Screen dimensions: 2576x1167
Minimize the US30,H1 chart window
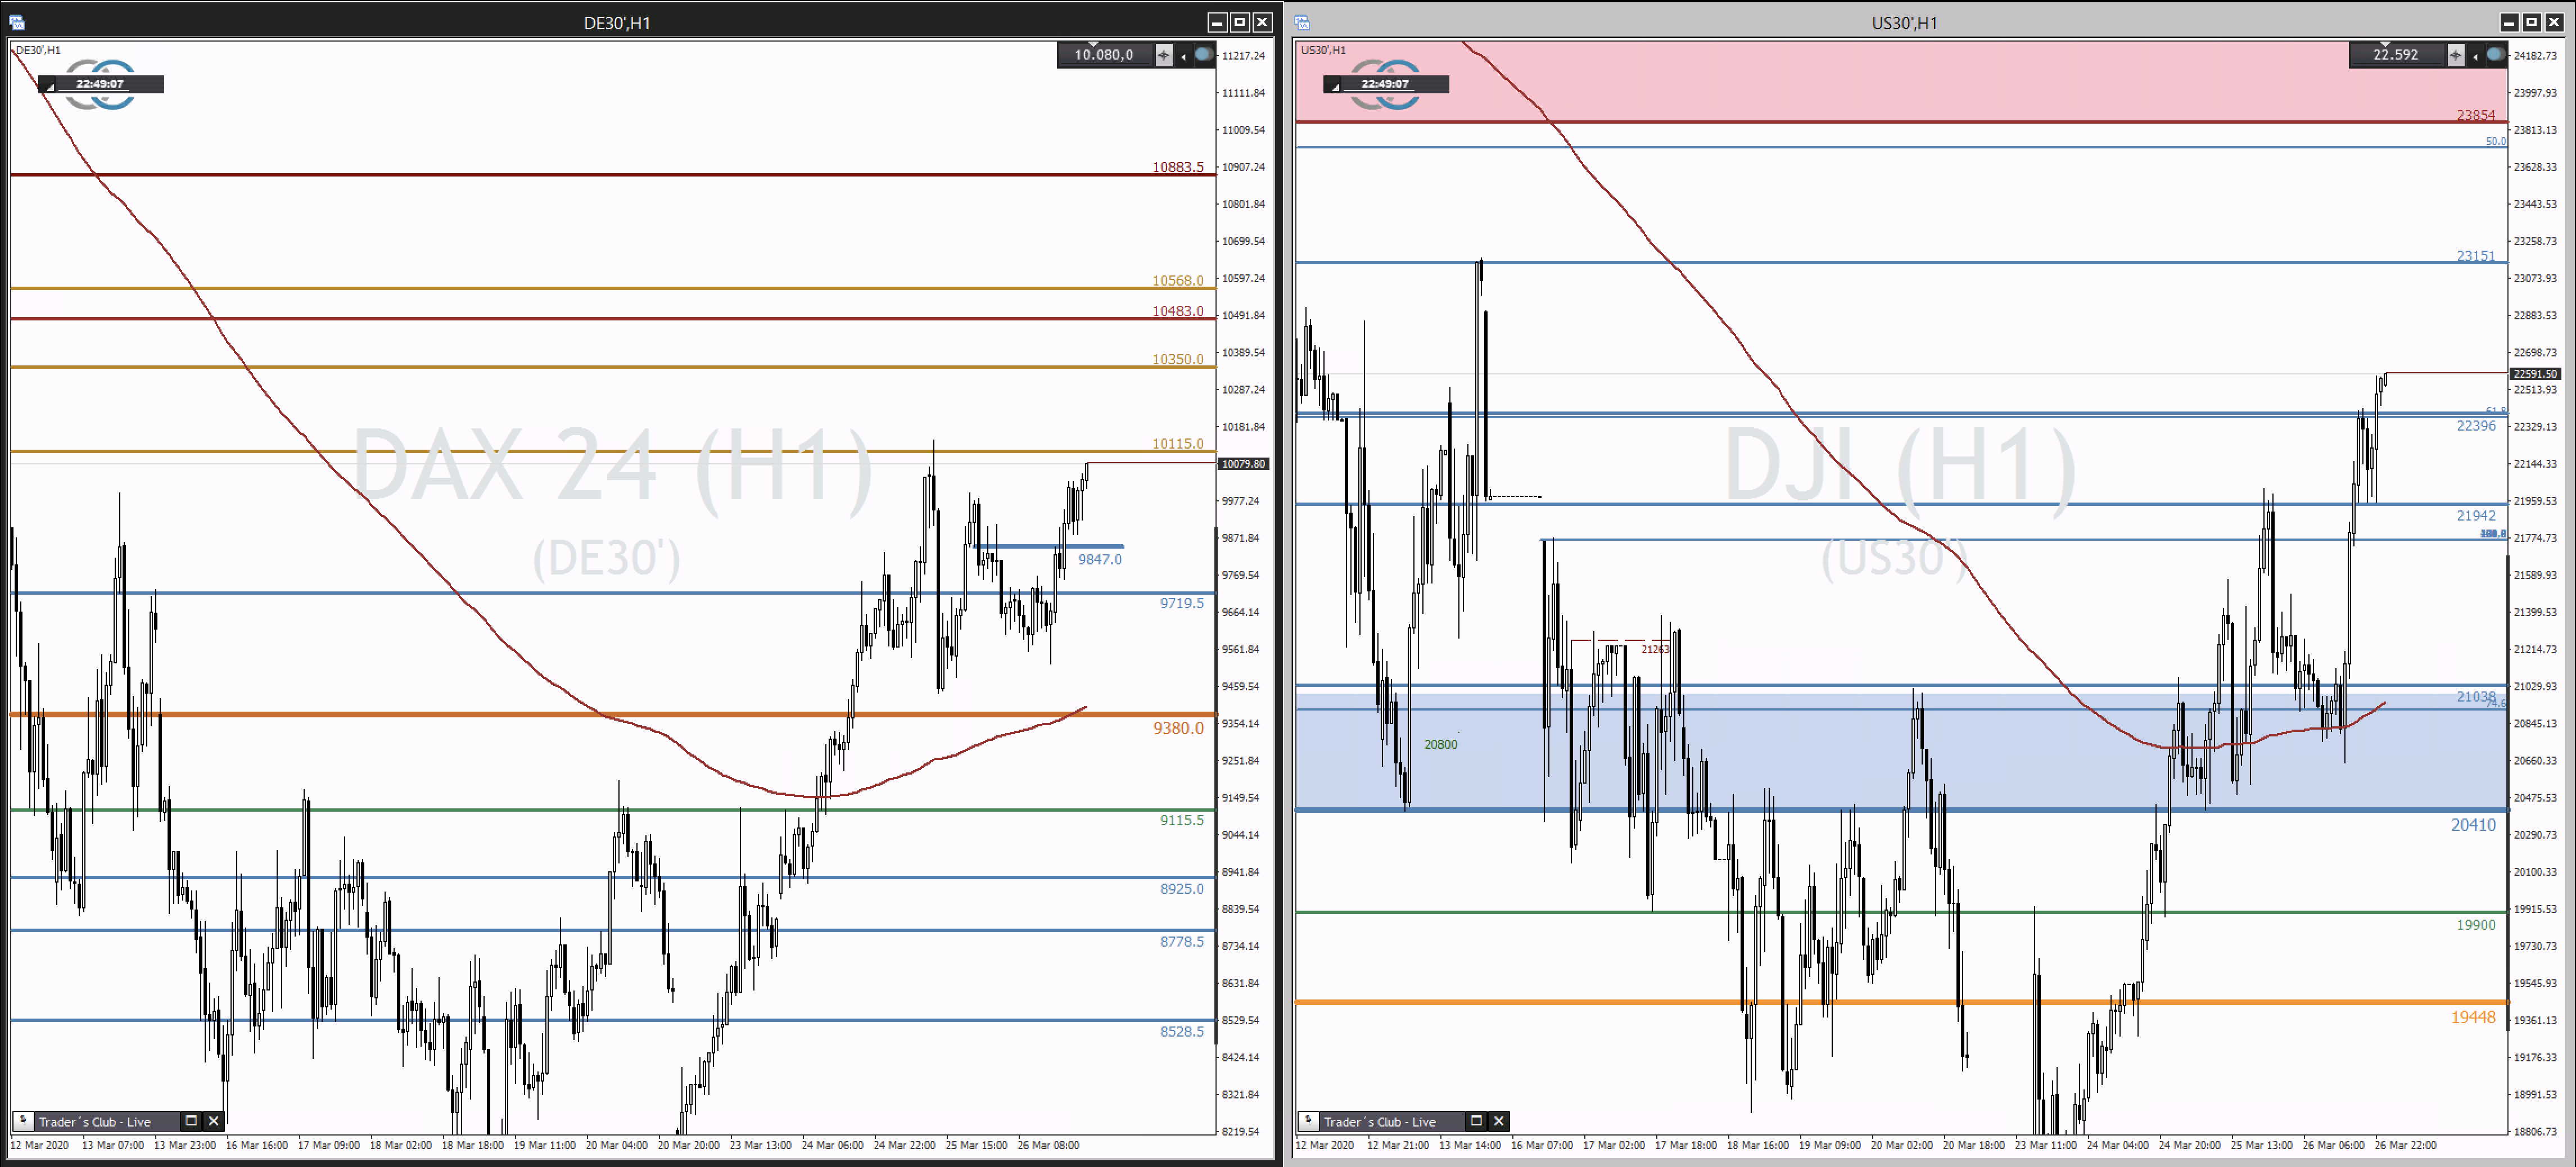click(x=2509, y=22)
